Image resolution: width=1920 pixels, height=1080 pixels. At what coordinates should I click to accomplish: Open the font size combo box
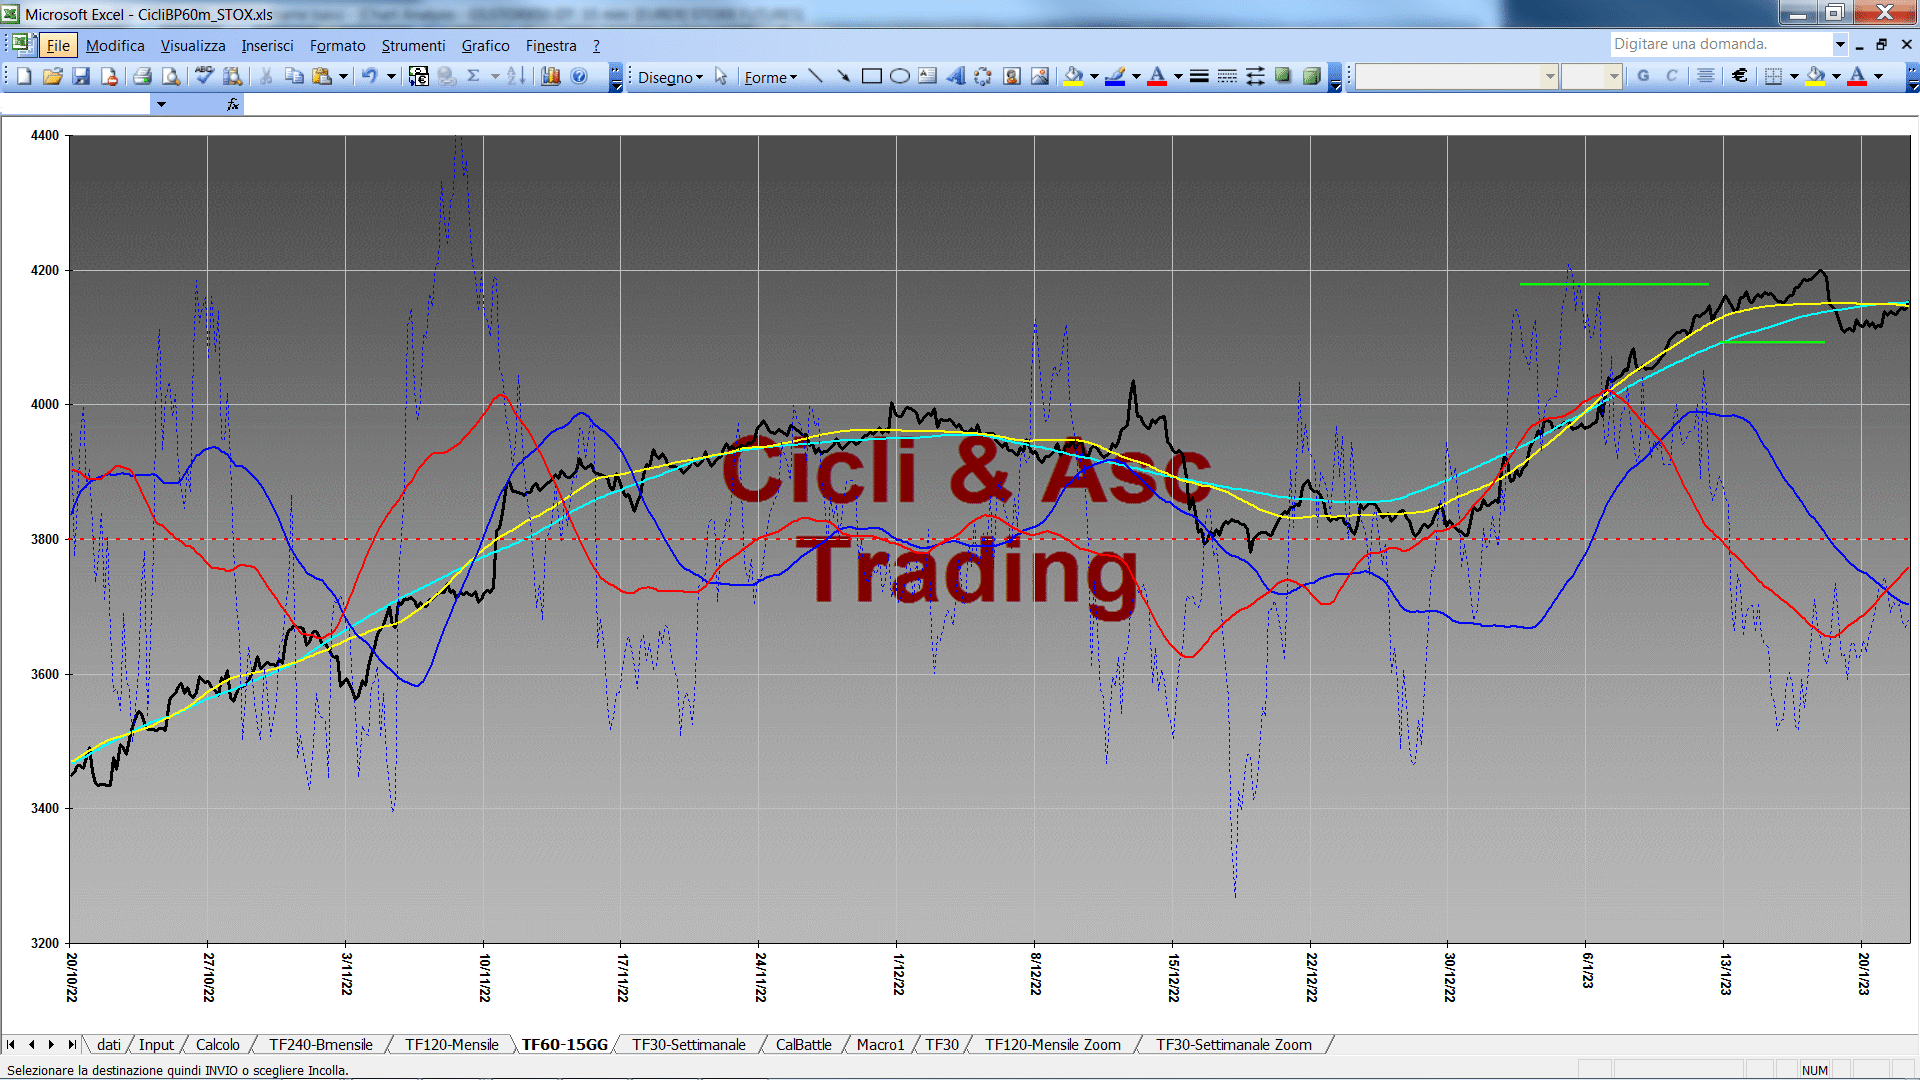pyautogui.click(x=1591, y=77)
